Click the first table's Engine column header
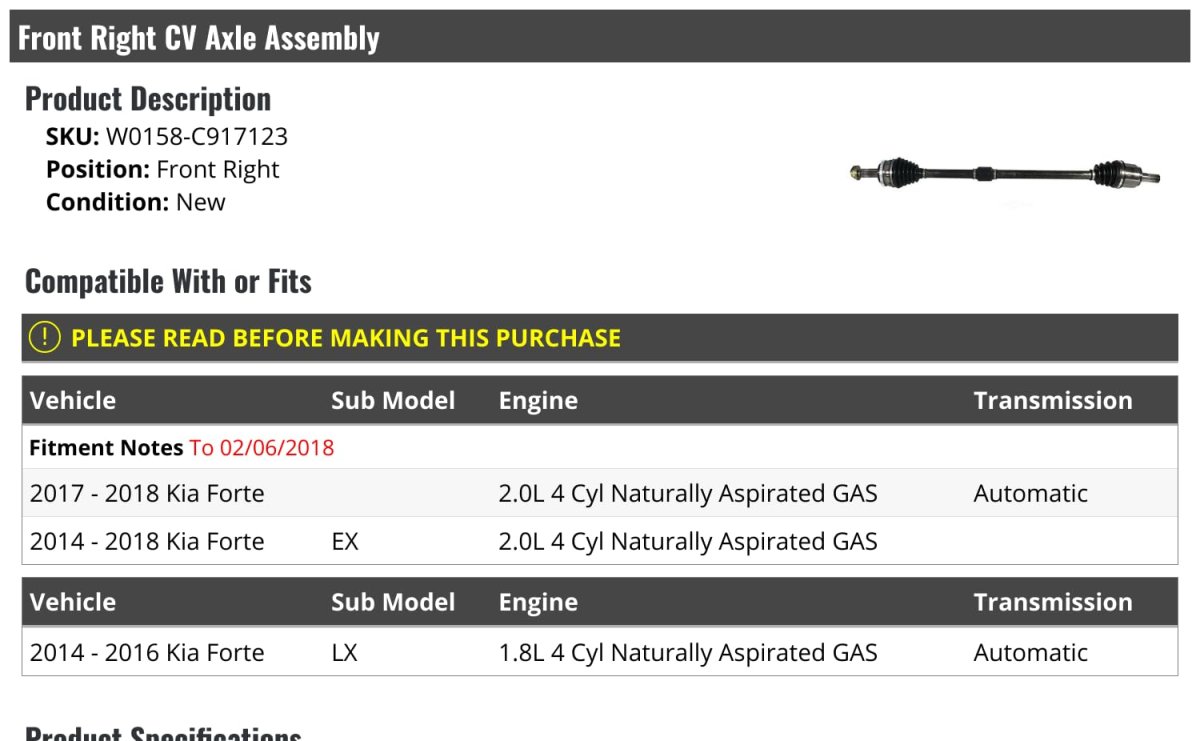This screenshot has height=741, width=1200. 538,401
